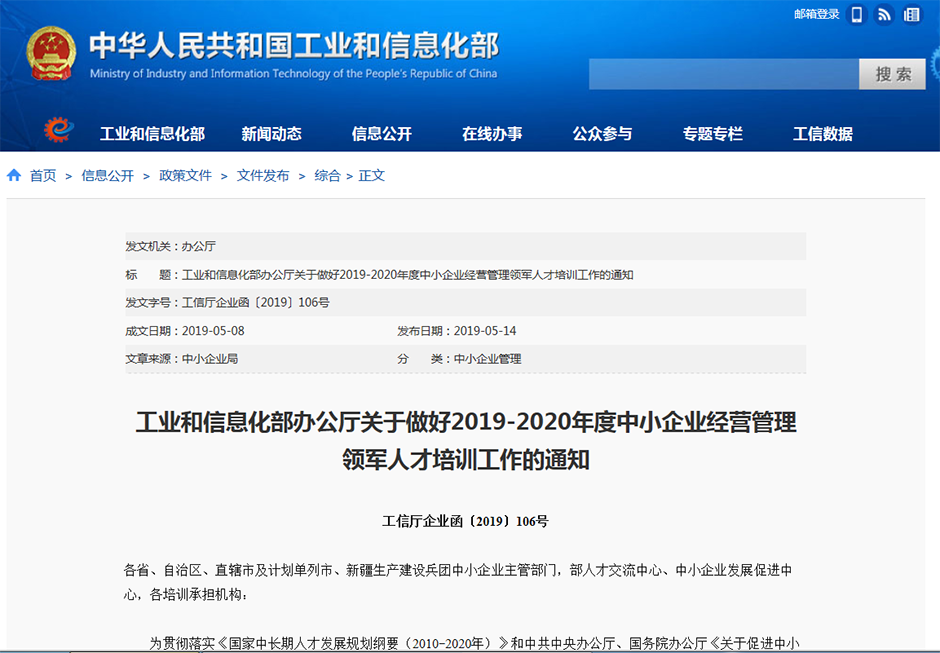Image resolution: width=940 pixels, height=653 pixels.
Task: Click the blue home icon in breadcrumb
Action: 14,175
